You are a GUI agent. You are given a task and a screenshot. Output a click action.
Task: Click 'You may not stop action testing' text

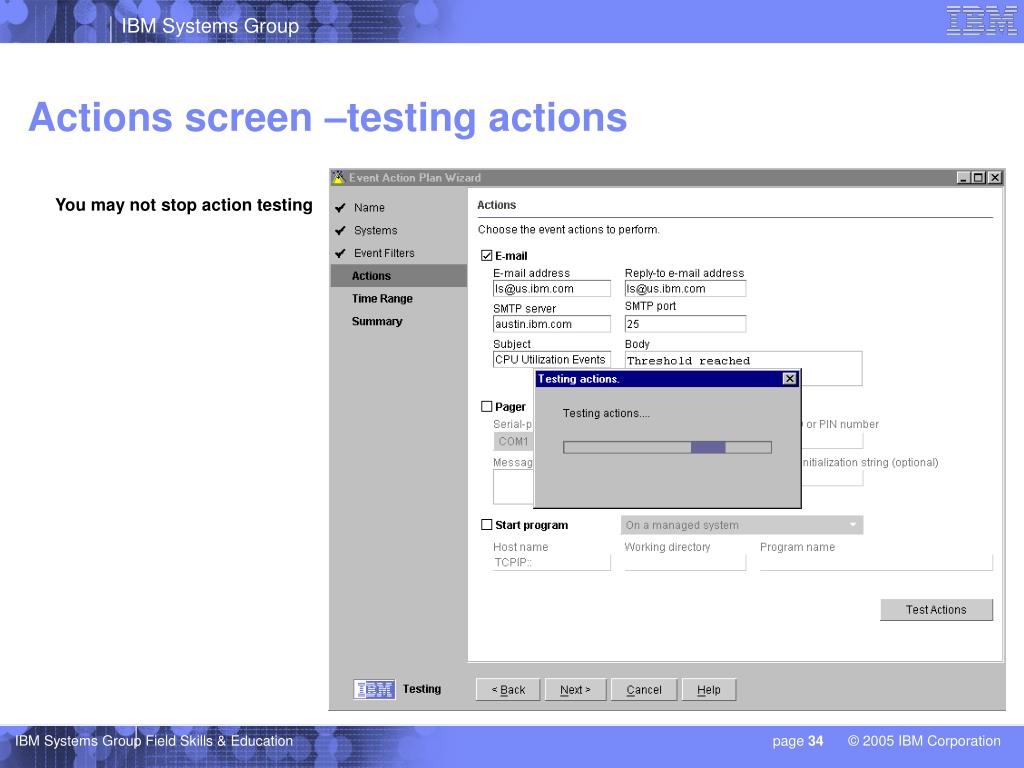coord(184,205)
